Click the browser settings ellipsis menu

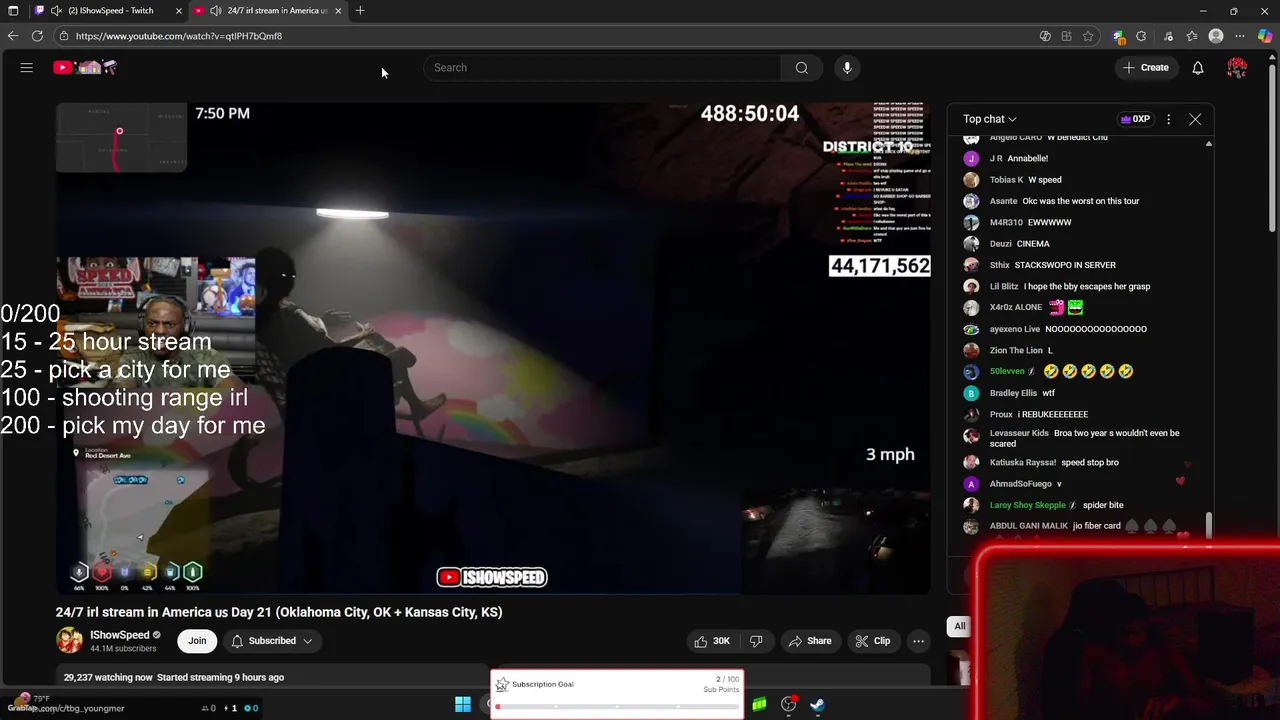pos(1241,36)
